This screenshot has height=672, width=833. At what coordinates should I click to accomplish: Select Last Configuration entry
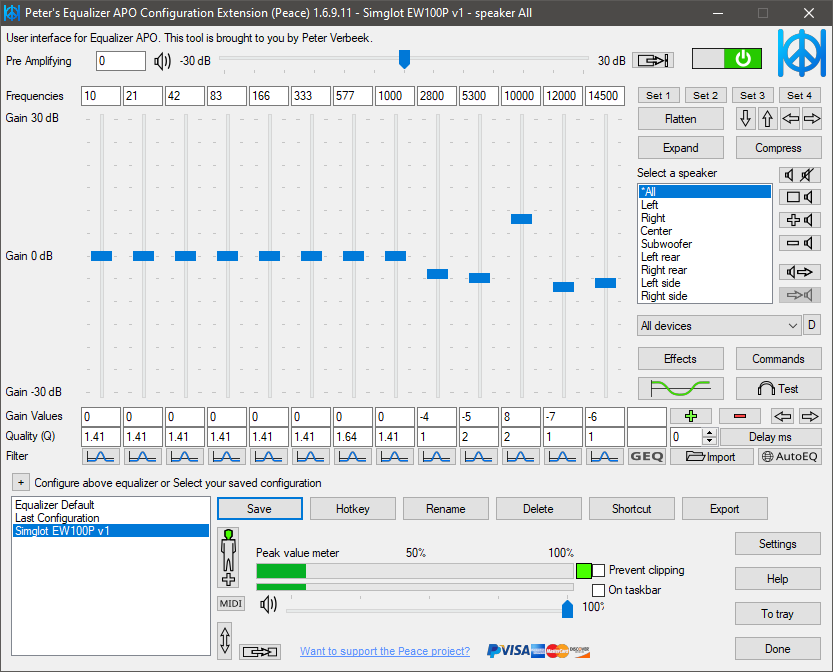pyautogui.click(x=110, y=518)
